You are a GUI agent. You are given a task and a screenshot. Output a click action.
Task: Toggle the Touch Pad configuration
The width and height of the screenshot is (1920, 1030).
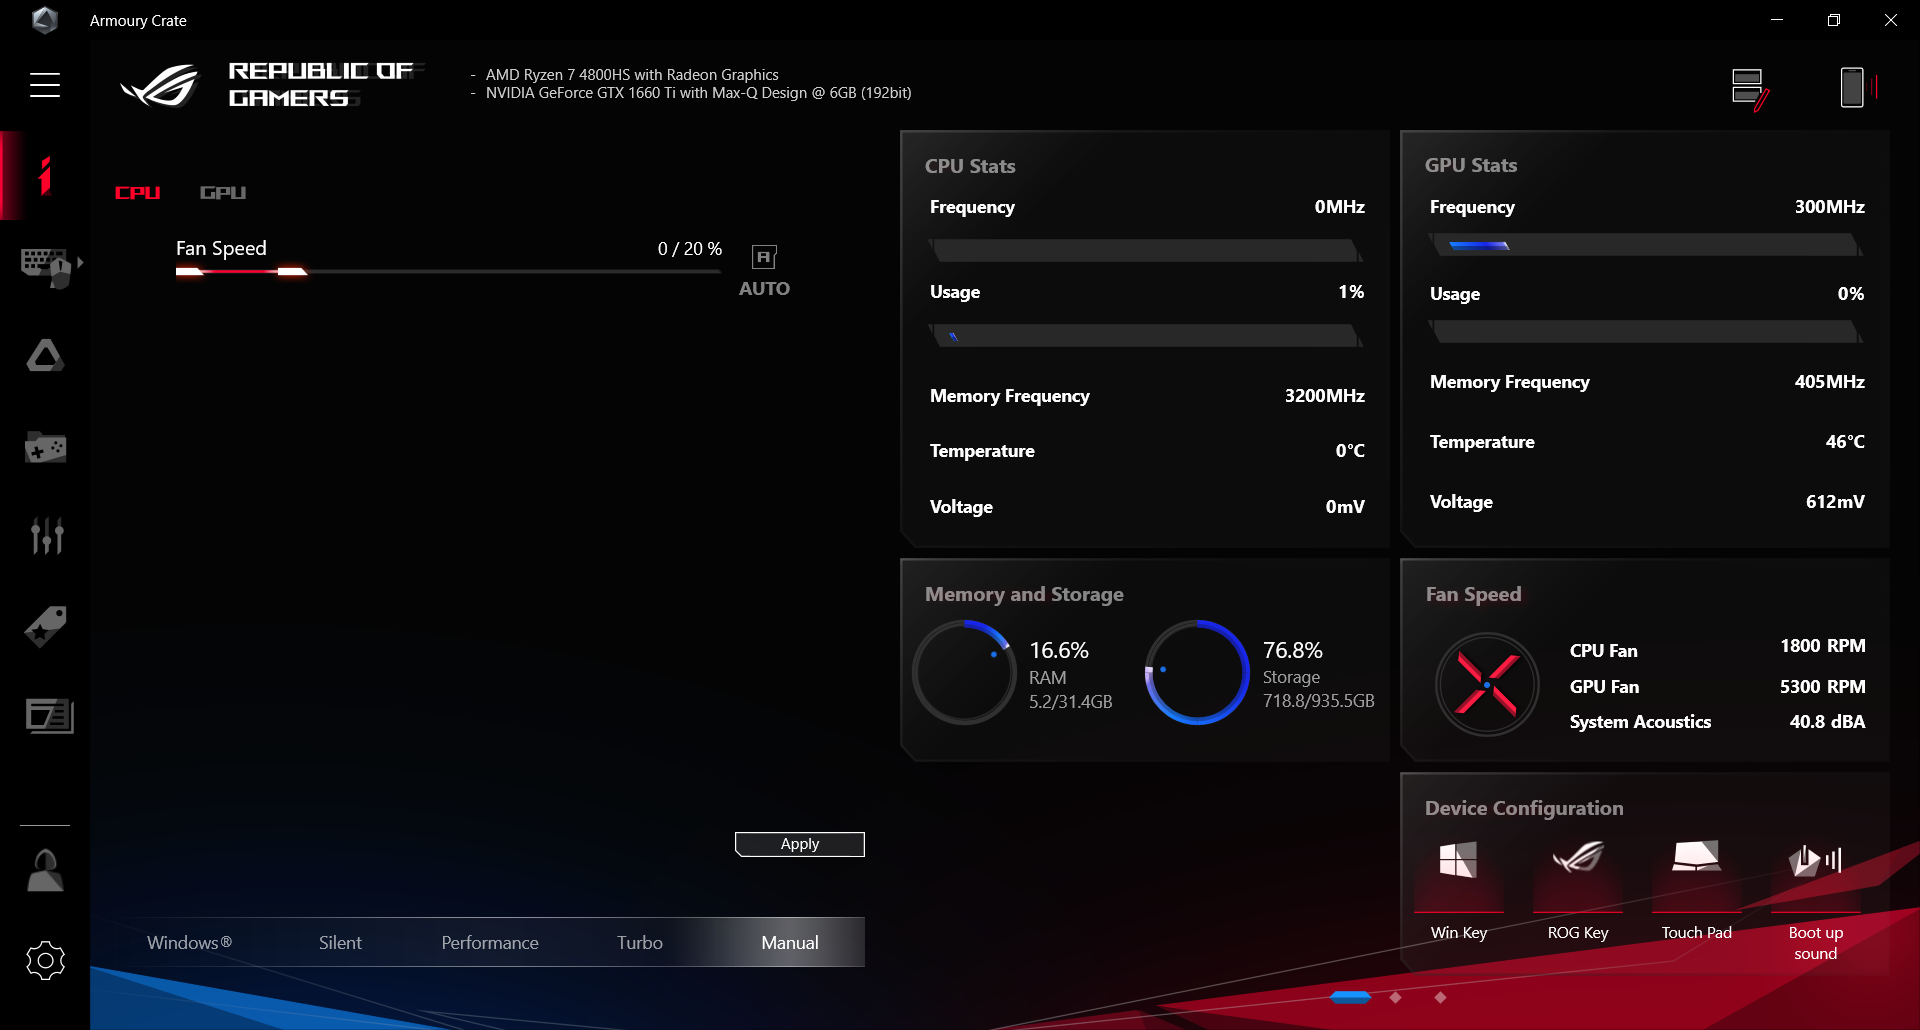tap(1697, 890)
